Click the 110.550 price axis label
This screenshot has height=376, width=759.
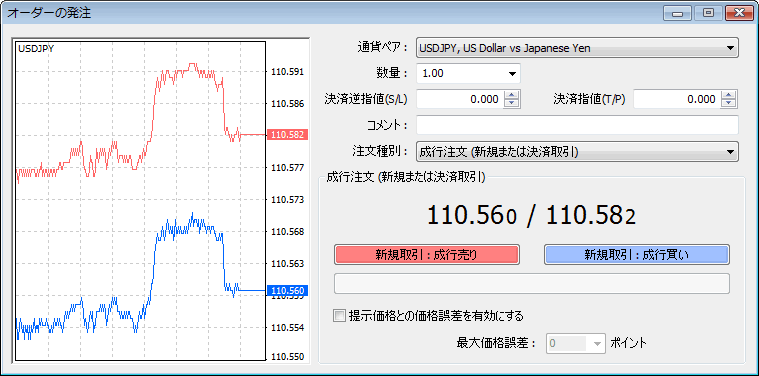(x=288, y=357)
